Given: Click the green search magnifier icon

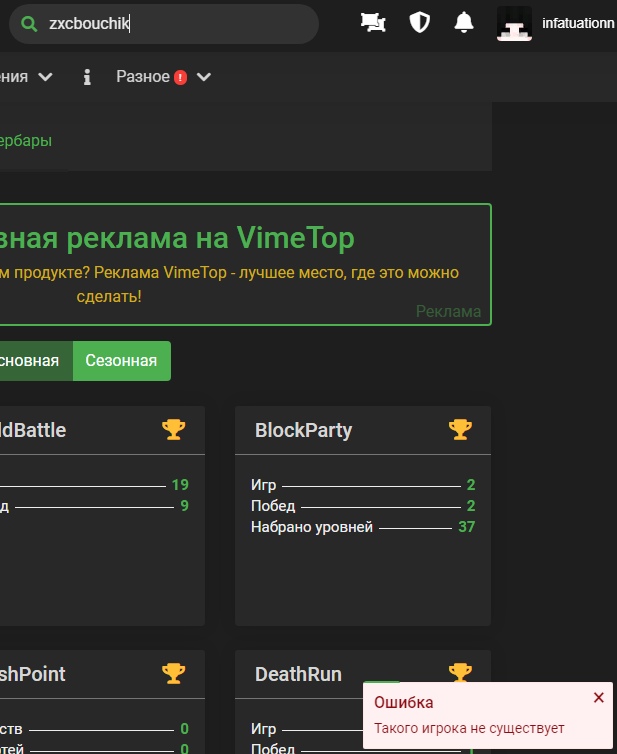Looking at the screenshot, I should pos(30,24).
